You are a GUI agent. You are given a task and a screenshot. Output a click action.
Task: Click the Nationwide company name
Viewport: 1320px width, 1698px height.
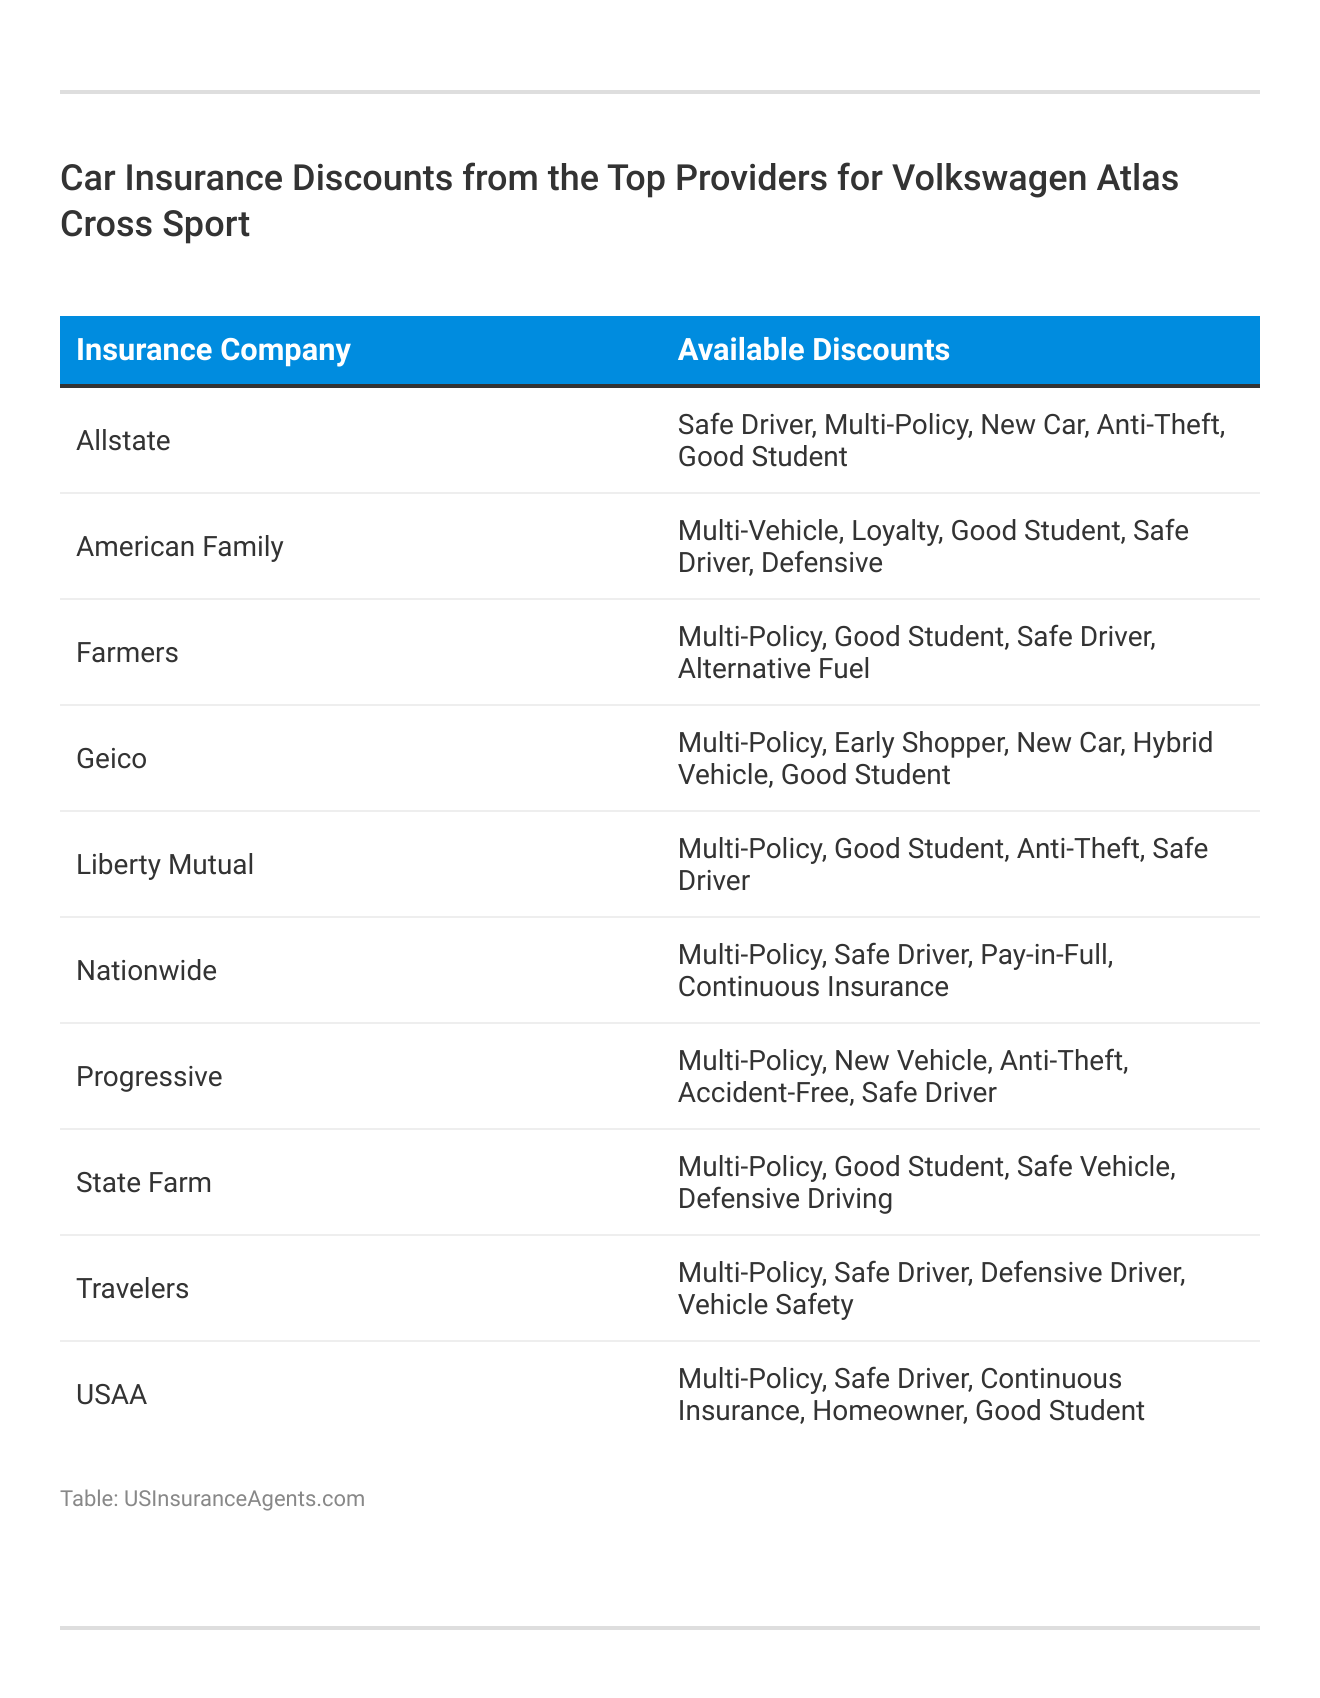(x=146, y=971)
